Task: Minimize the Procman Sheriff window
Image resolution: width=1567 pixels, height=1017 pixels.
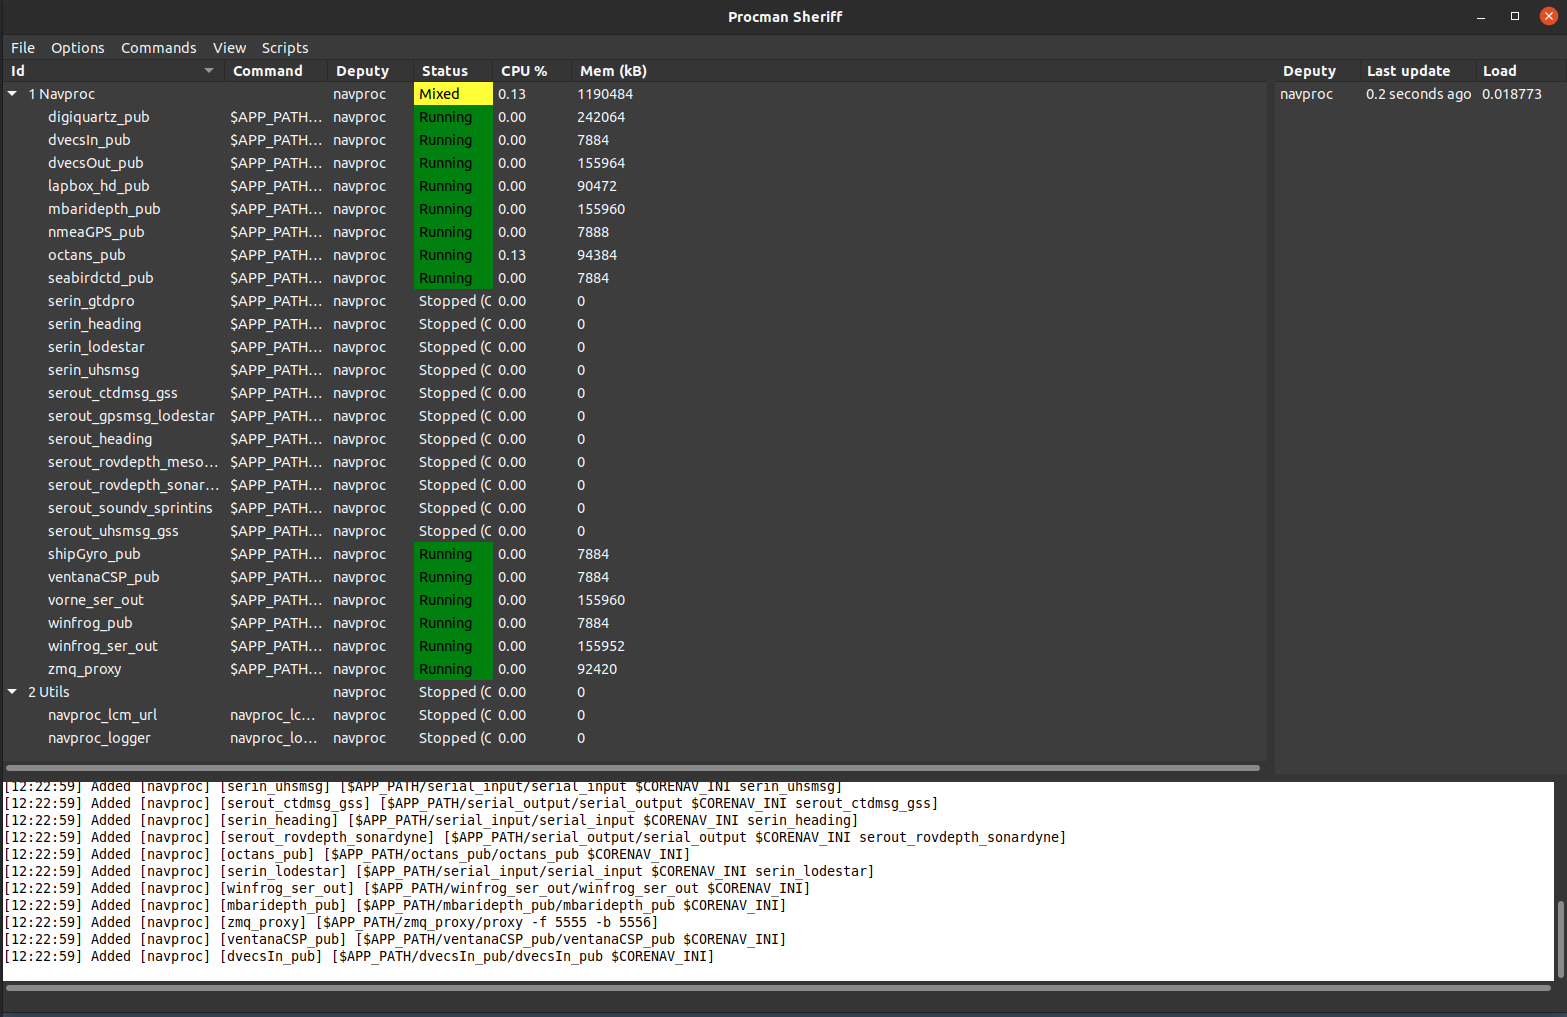Action: (1481, 16)
